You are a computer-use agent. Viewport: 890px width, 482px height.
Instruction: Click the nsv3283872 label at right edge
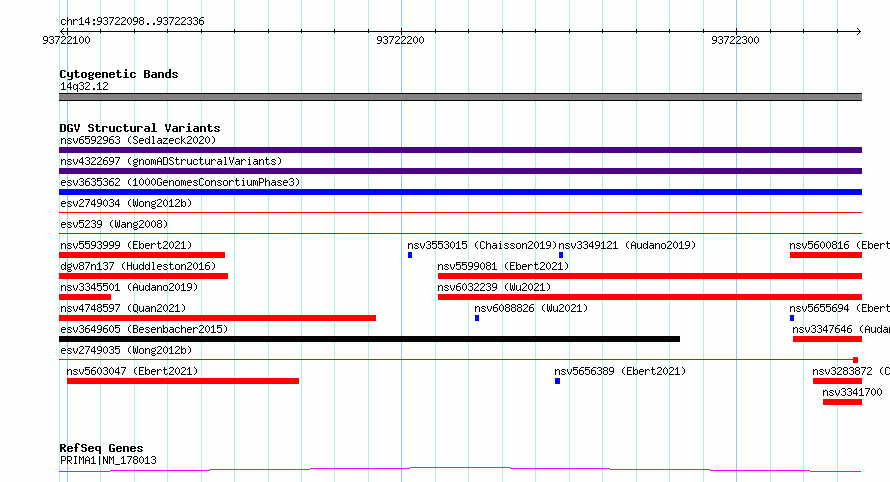pos(851,371)
